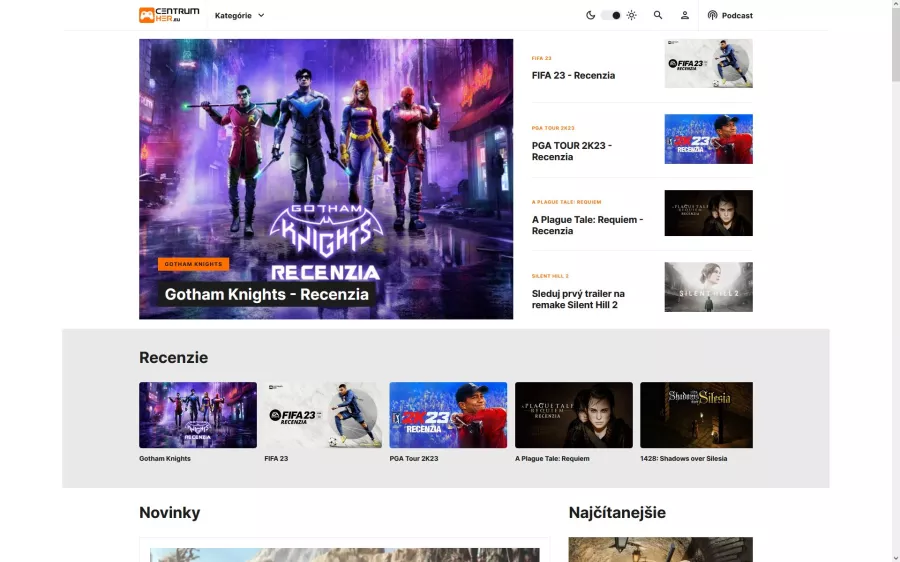
Task: Click the Recenzie section heading
Action: [x=173, y=357]
